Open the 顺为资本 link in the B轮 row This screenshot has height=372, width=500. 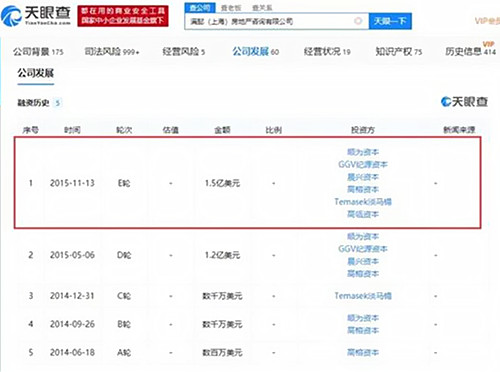(x=363, y=318)
